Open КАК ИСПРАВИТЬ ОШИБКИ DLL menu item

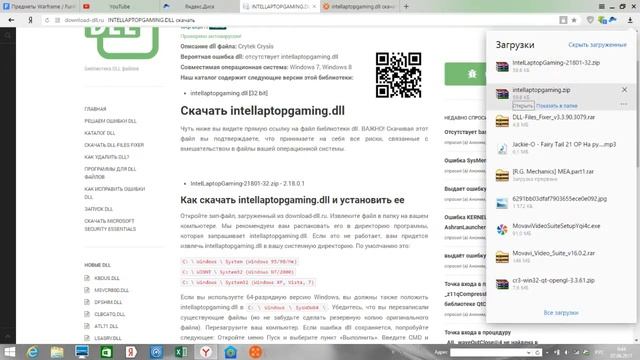pyautogui.click(x=115, y=193)
